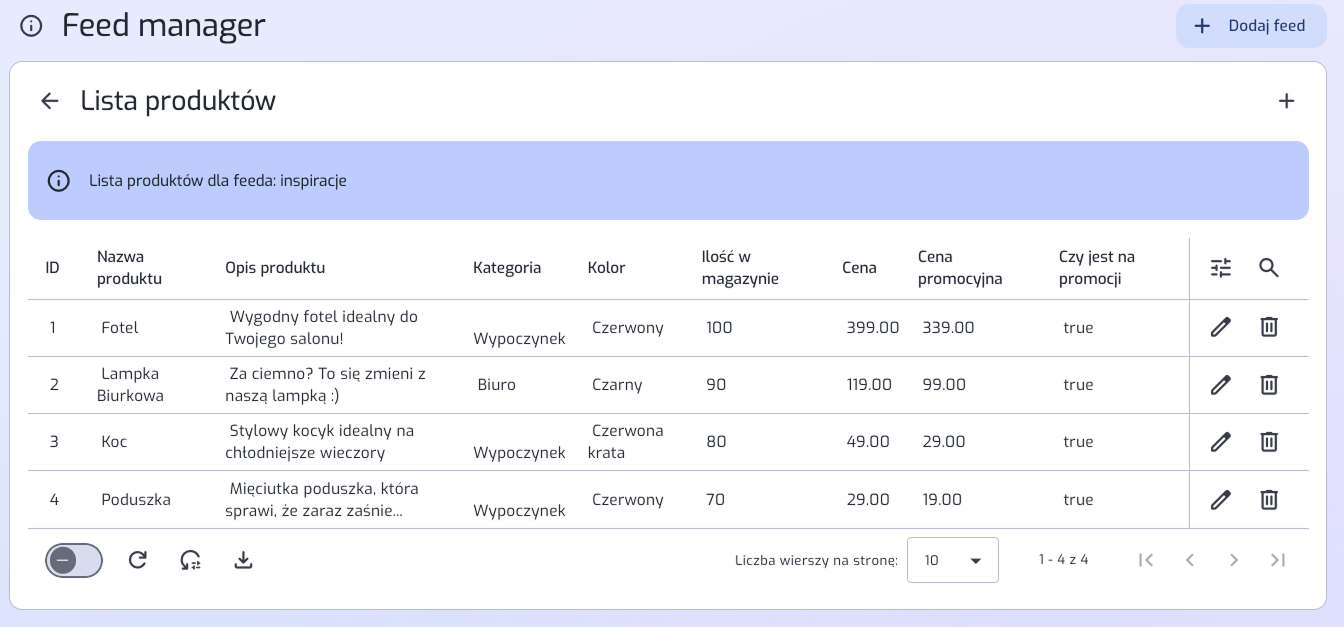The width and height of the screenshot is (1344, 627).
Task: Click the Cena column header
Action: [x=859, y=268]
